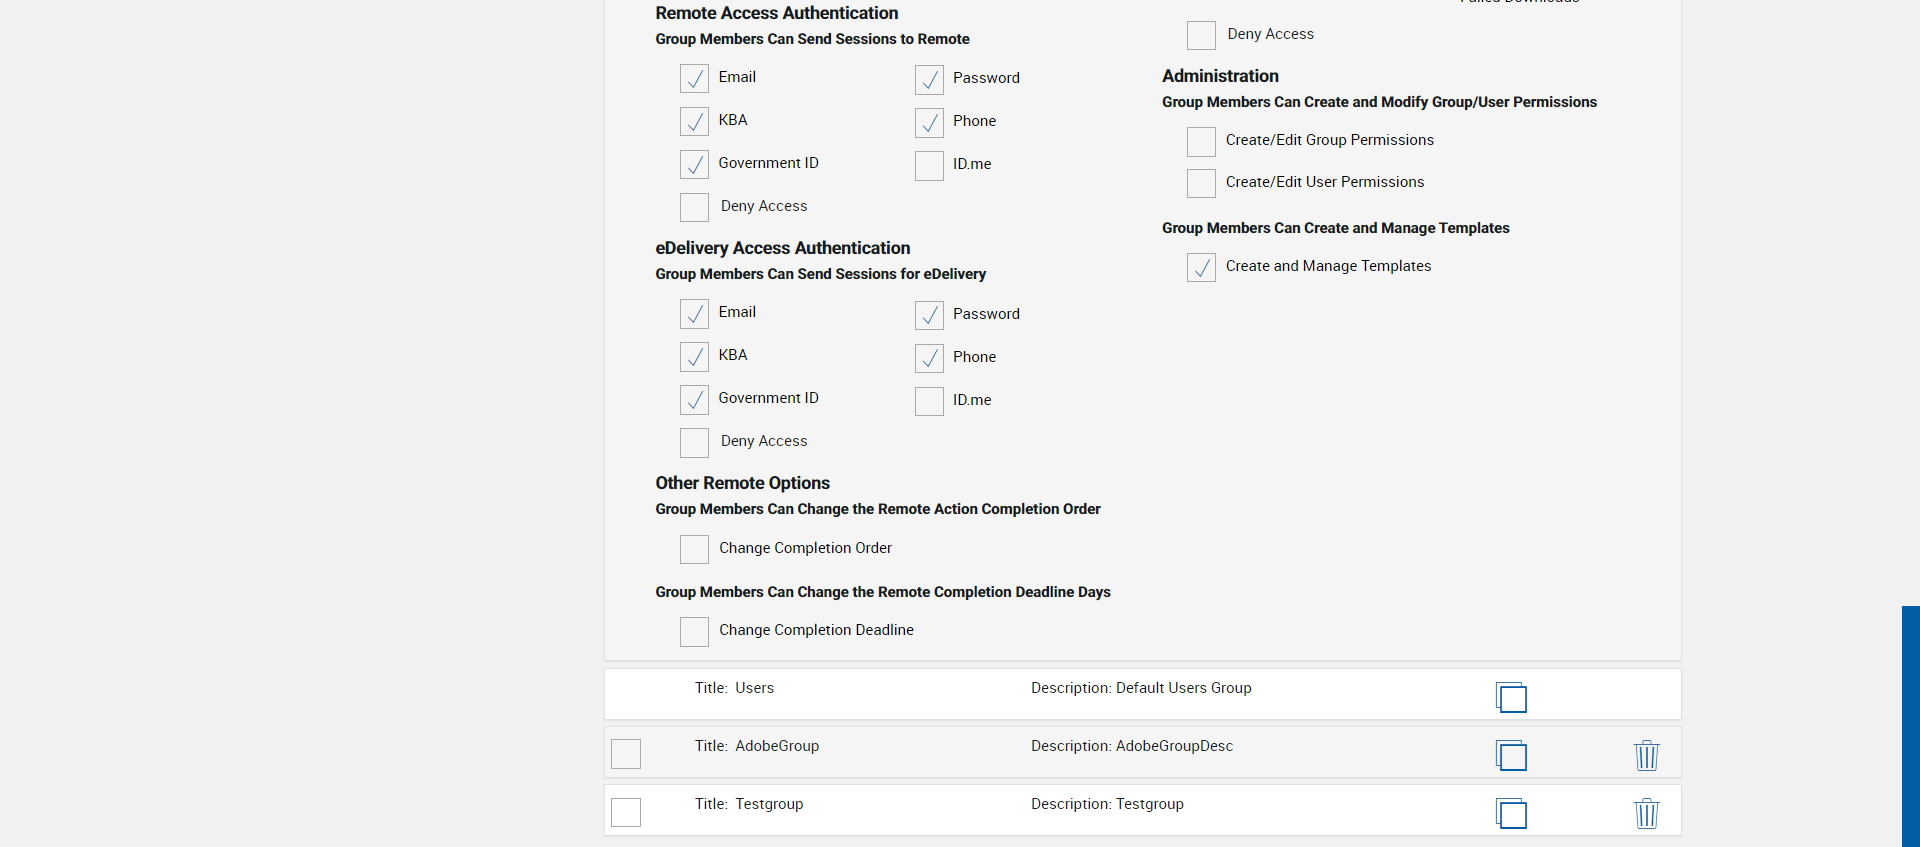Click the copy icon for AdobeGroup
Viewport: 1920px width, 847px height.
tap(1511, 755)
